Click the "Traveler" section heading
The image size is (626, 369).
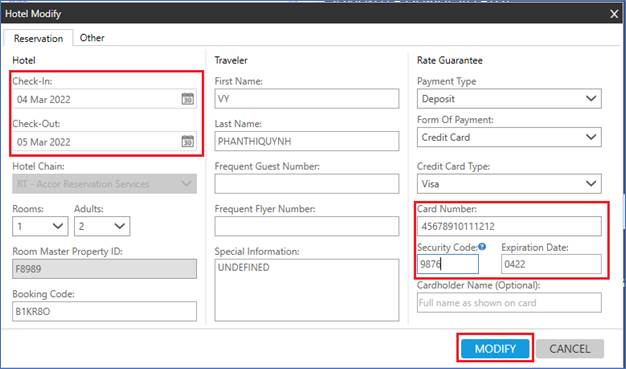coord(231,60)
